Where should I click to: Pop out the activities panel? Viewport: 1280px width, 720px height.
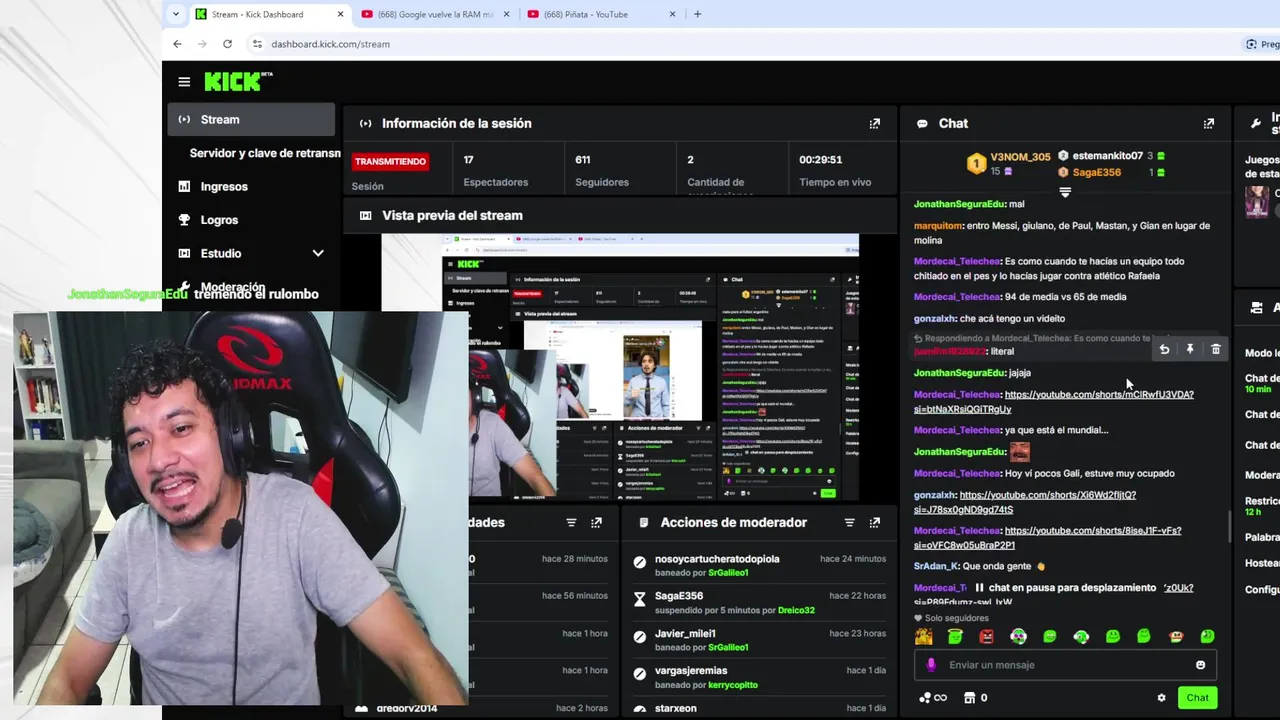click(x=597, y=523)
